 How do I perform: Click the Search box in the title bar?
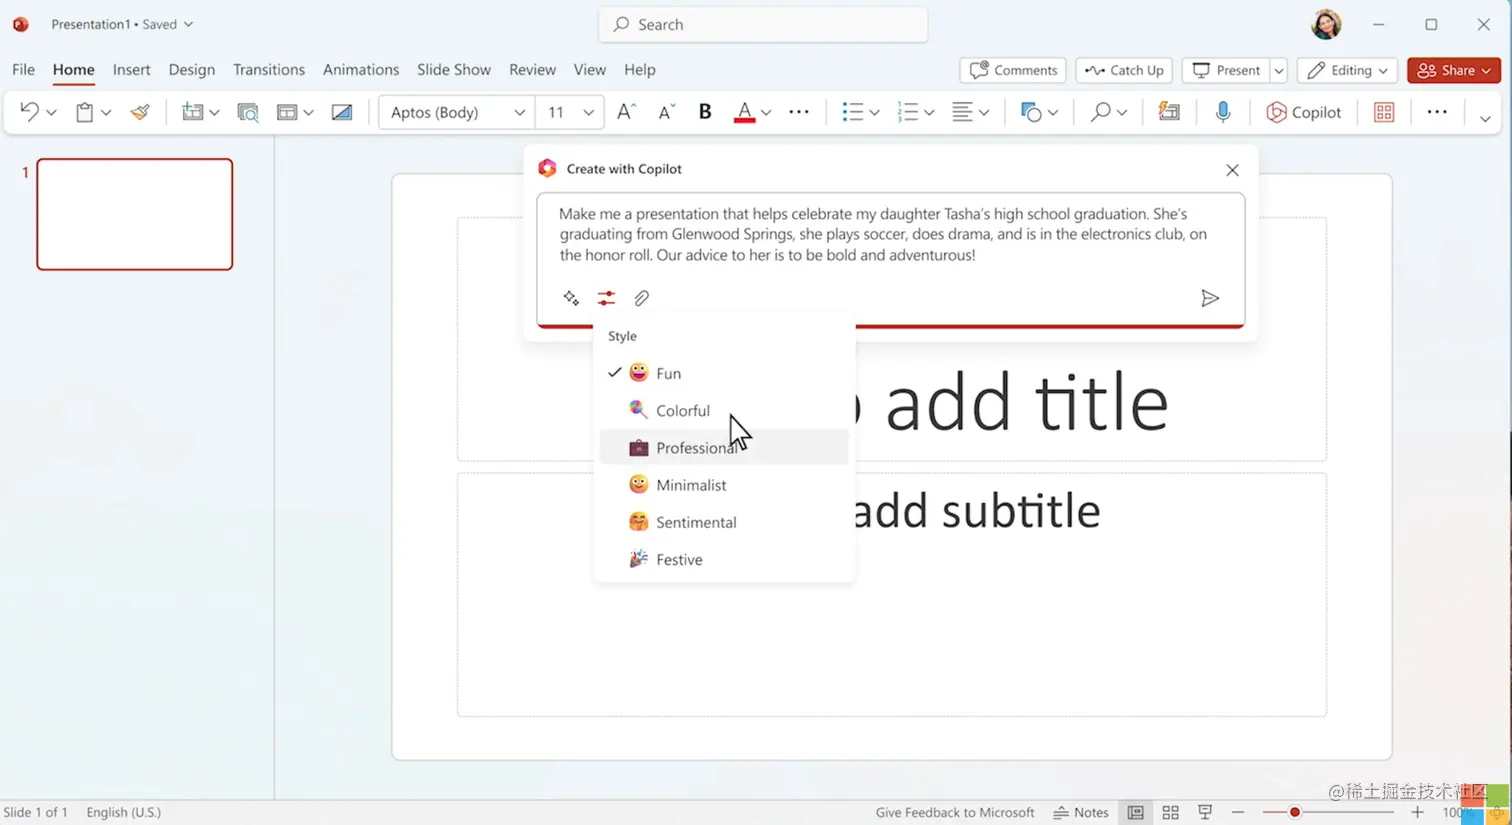pyautogui.click(x=763, y=24)
